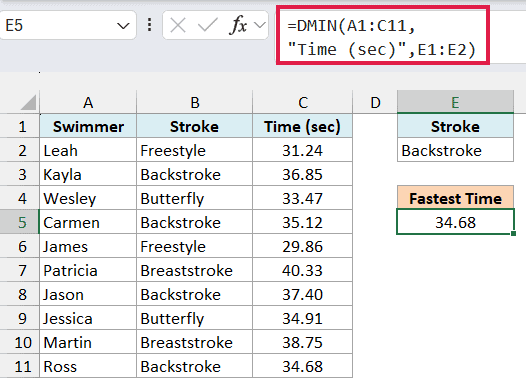Select Wesley's Butterfly stroke cell

coord(195,198)
